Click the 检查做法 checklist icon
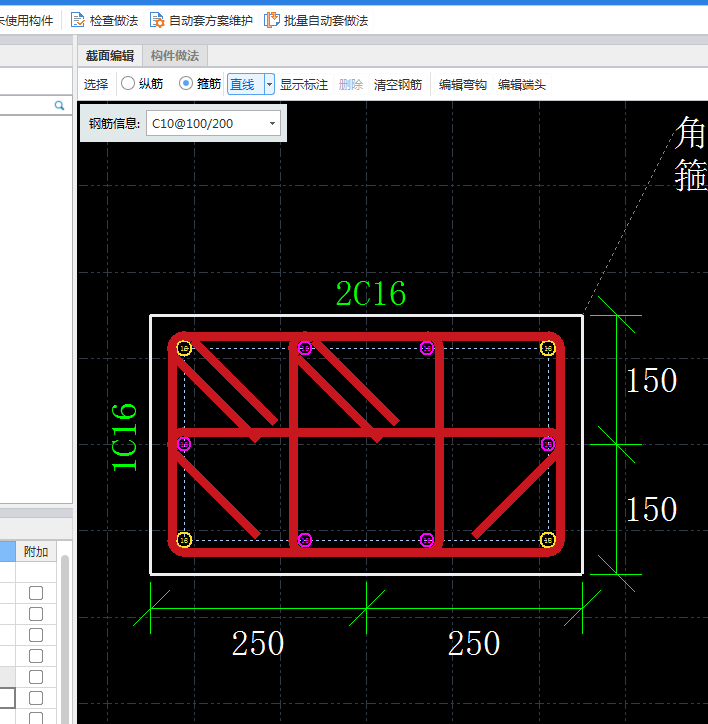 (x=78, y=20)
